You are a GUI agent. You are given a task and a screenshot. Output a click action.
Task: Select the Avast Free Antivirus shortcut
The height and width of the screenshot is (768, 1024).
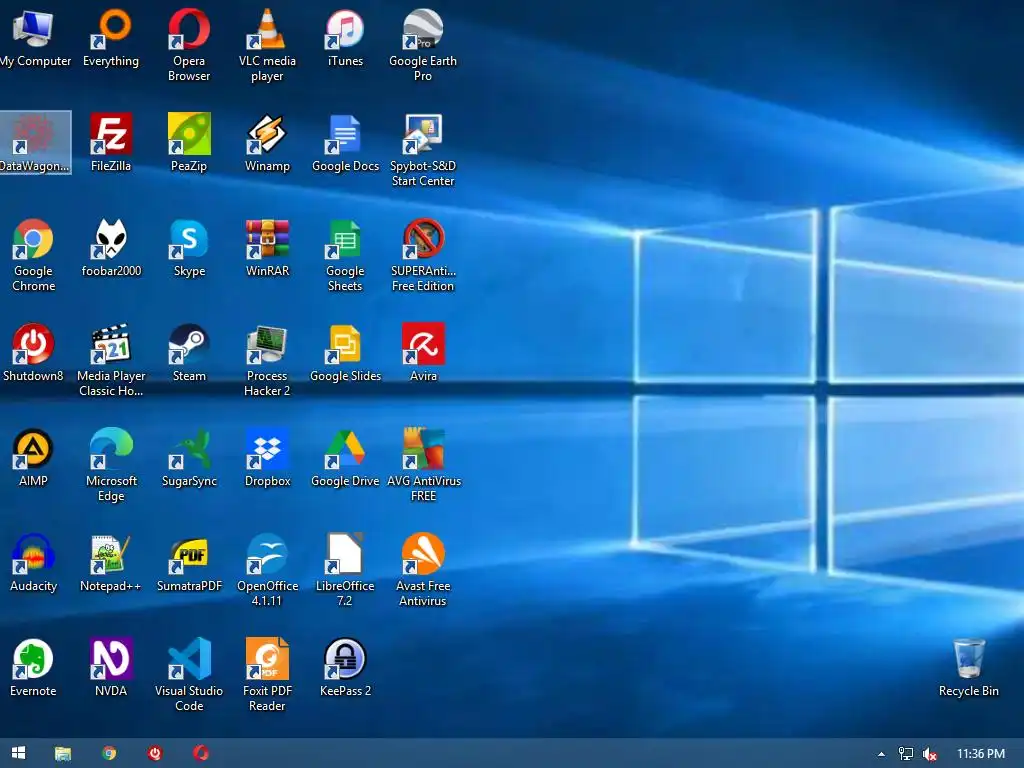pos(423,571)
